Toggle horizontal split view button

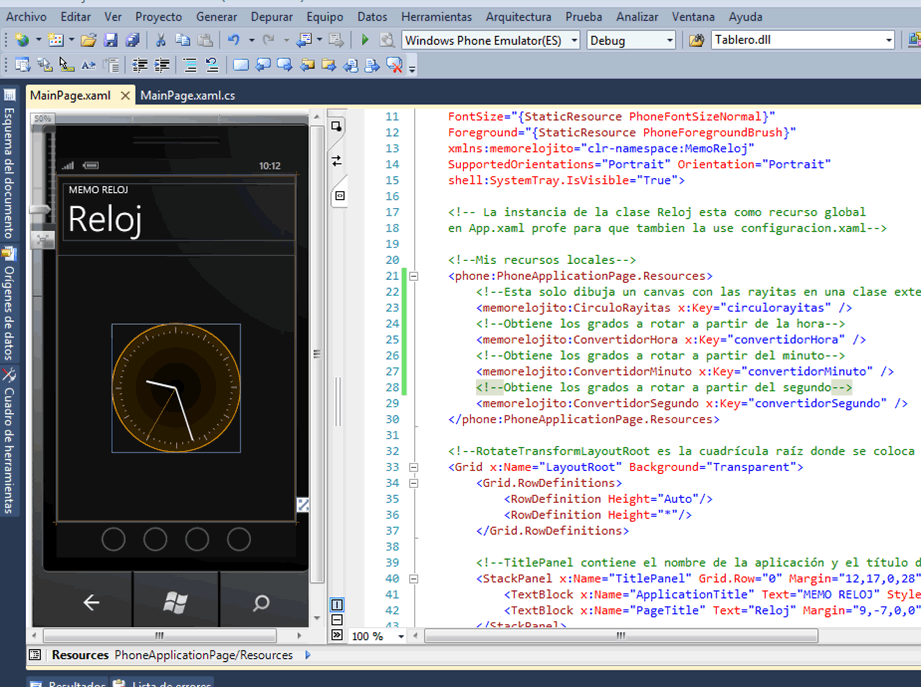(x=337, y=620)
